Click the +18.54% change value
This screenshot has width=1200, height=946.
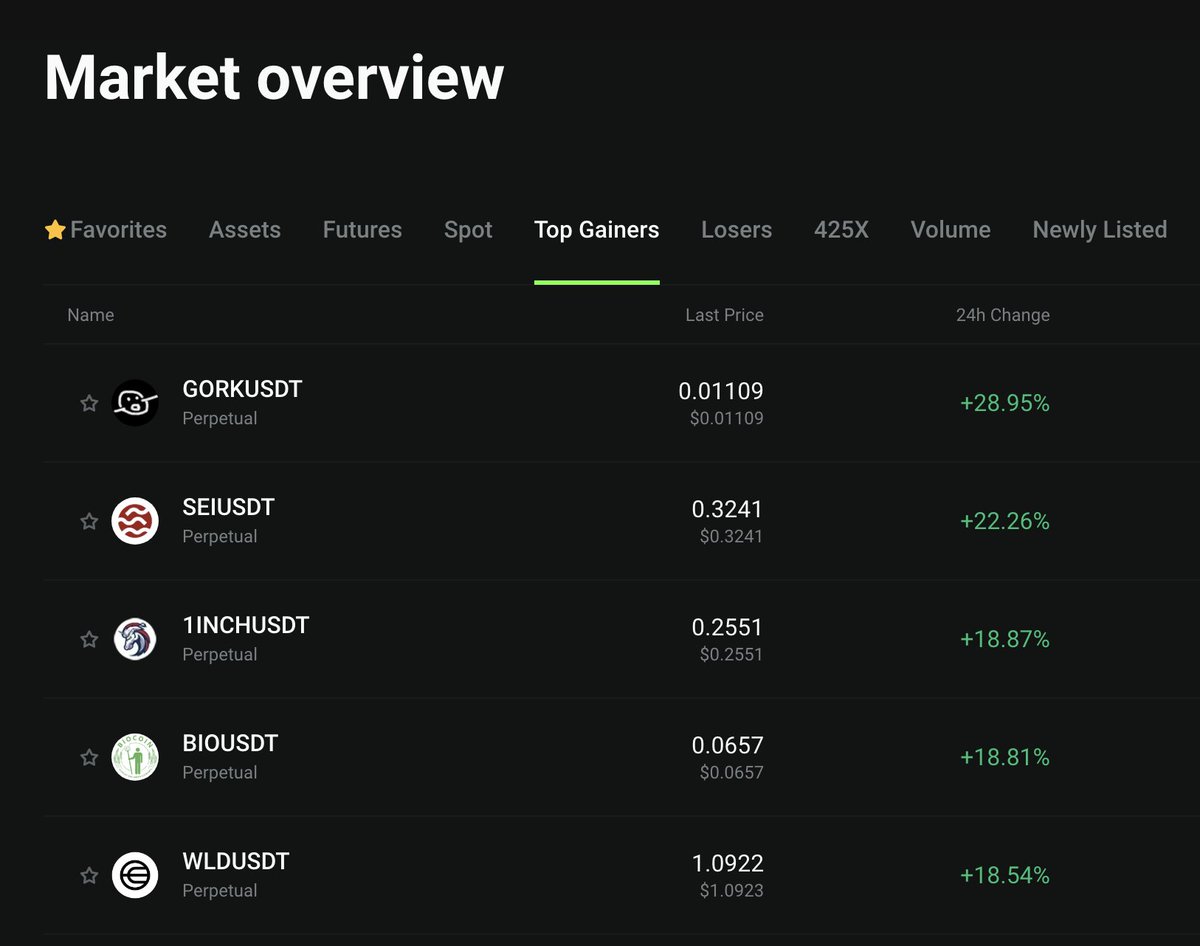[1005, 876]
